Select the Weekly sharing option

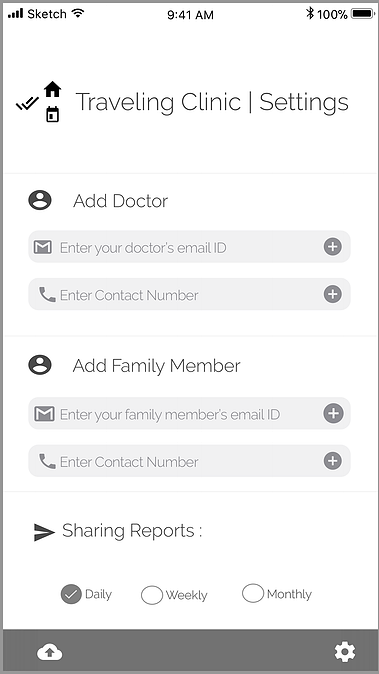(x=152, y=595)
